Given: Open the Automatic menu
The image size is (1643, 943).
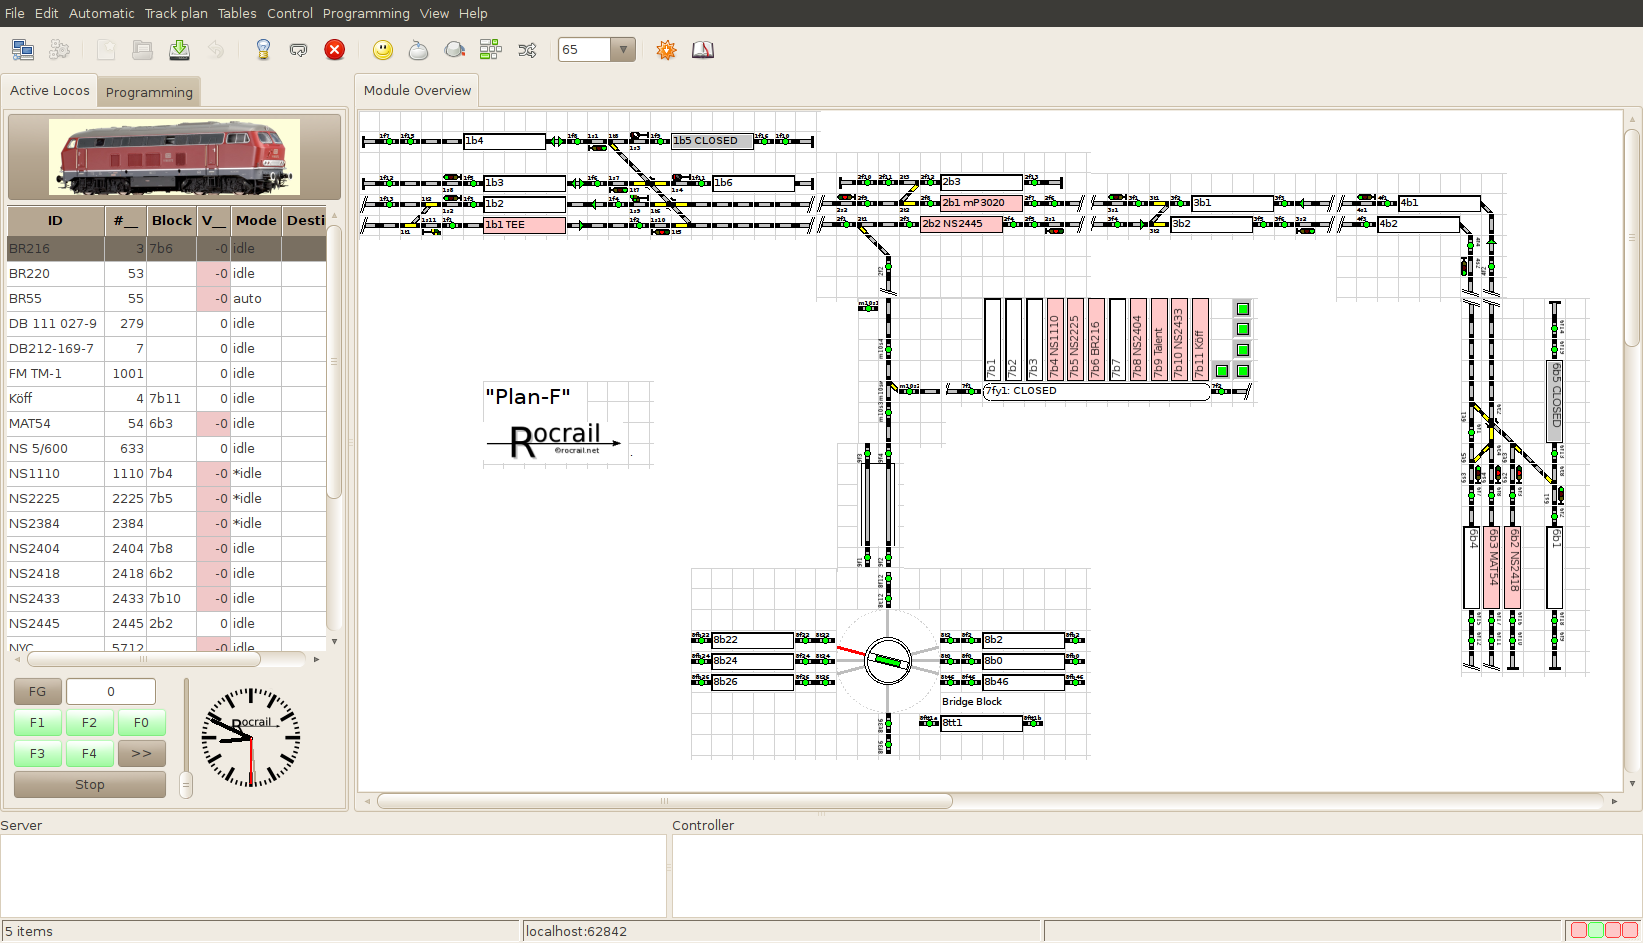Looking at the screenshot, I should click(x=101, y=13).
